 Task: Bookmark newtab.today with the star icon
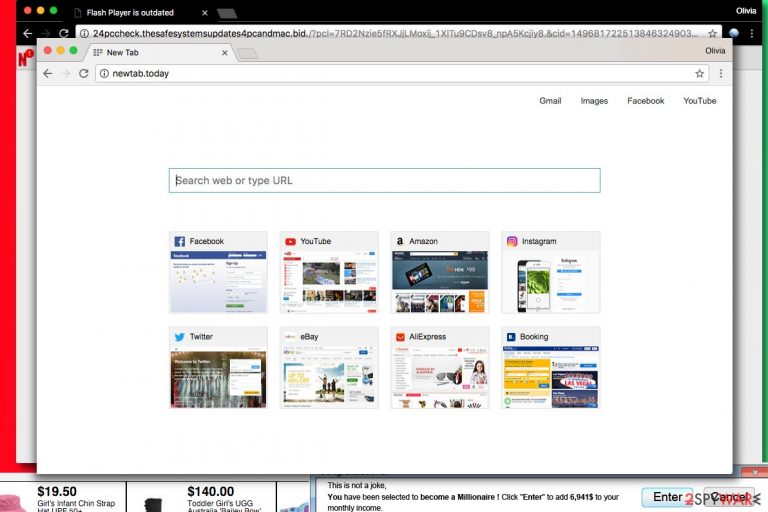[x=699, y=73]
